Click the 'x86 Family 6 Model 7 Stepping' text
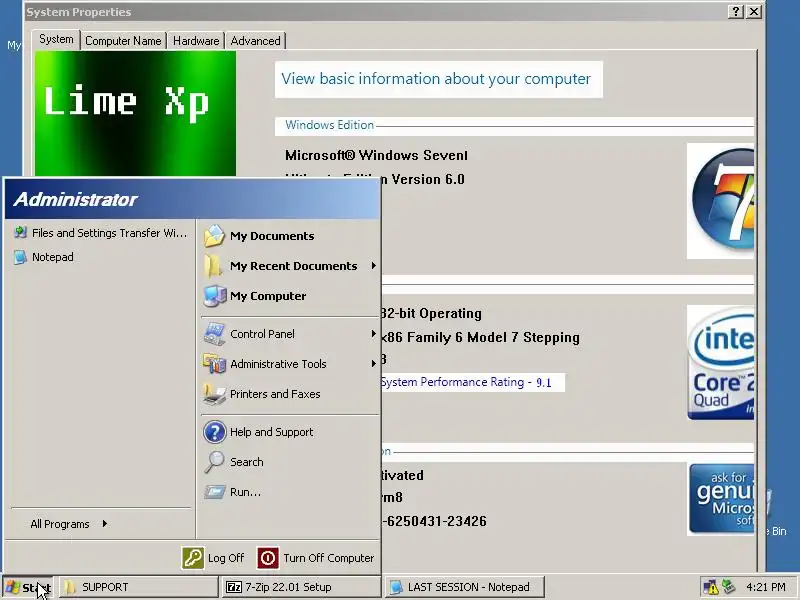Image resolution: width=800 pixels, height=600 pixels. [x=480, y=338]
